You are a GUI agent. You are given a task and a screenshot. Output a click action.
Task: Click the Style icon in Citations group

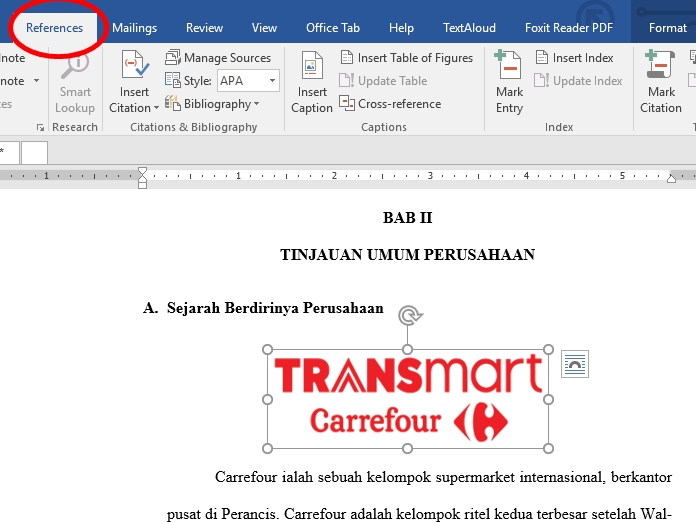[x=172, y=80]
